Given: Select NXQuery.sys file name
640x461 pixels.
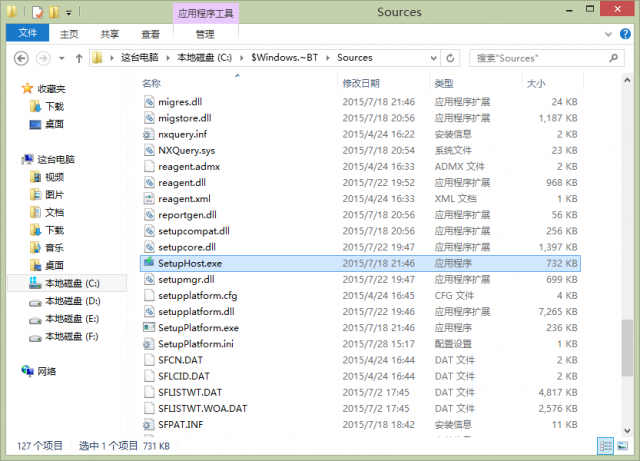Looking at the screenshot, I should click(187, 150).
